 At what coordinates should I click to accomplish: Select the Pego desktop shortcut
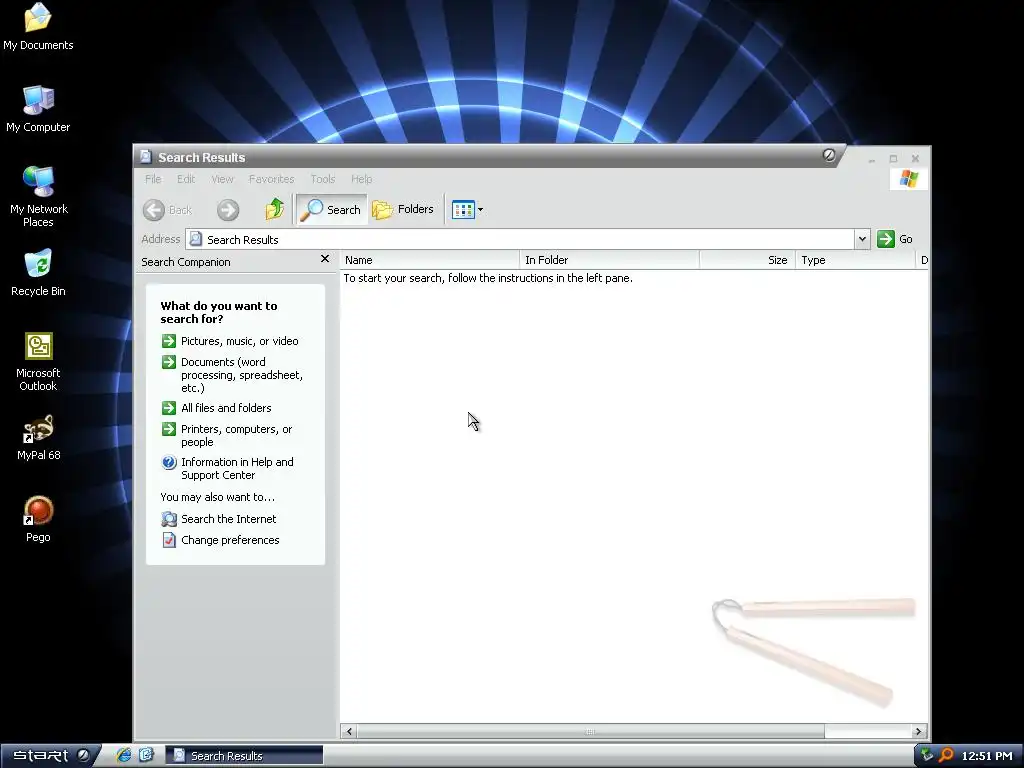pyautogui.click(x=38, y=520)
